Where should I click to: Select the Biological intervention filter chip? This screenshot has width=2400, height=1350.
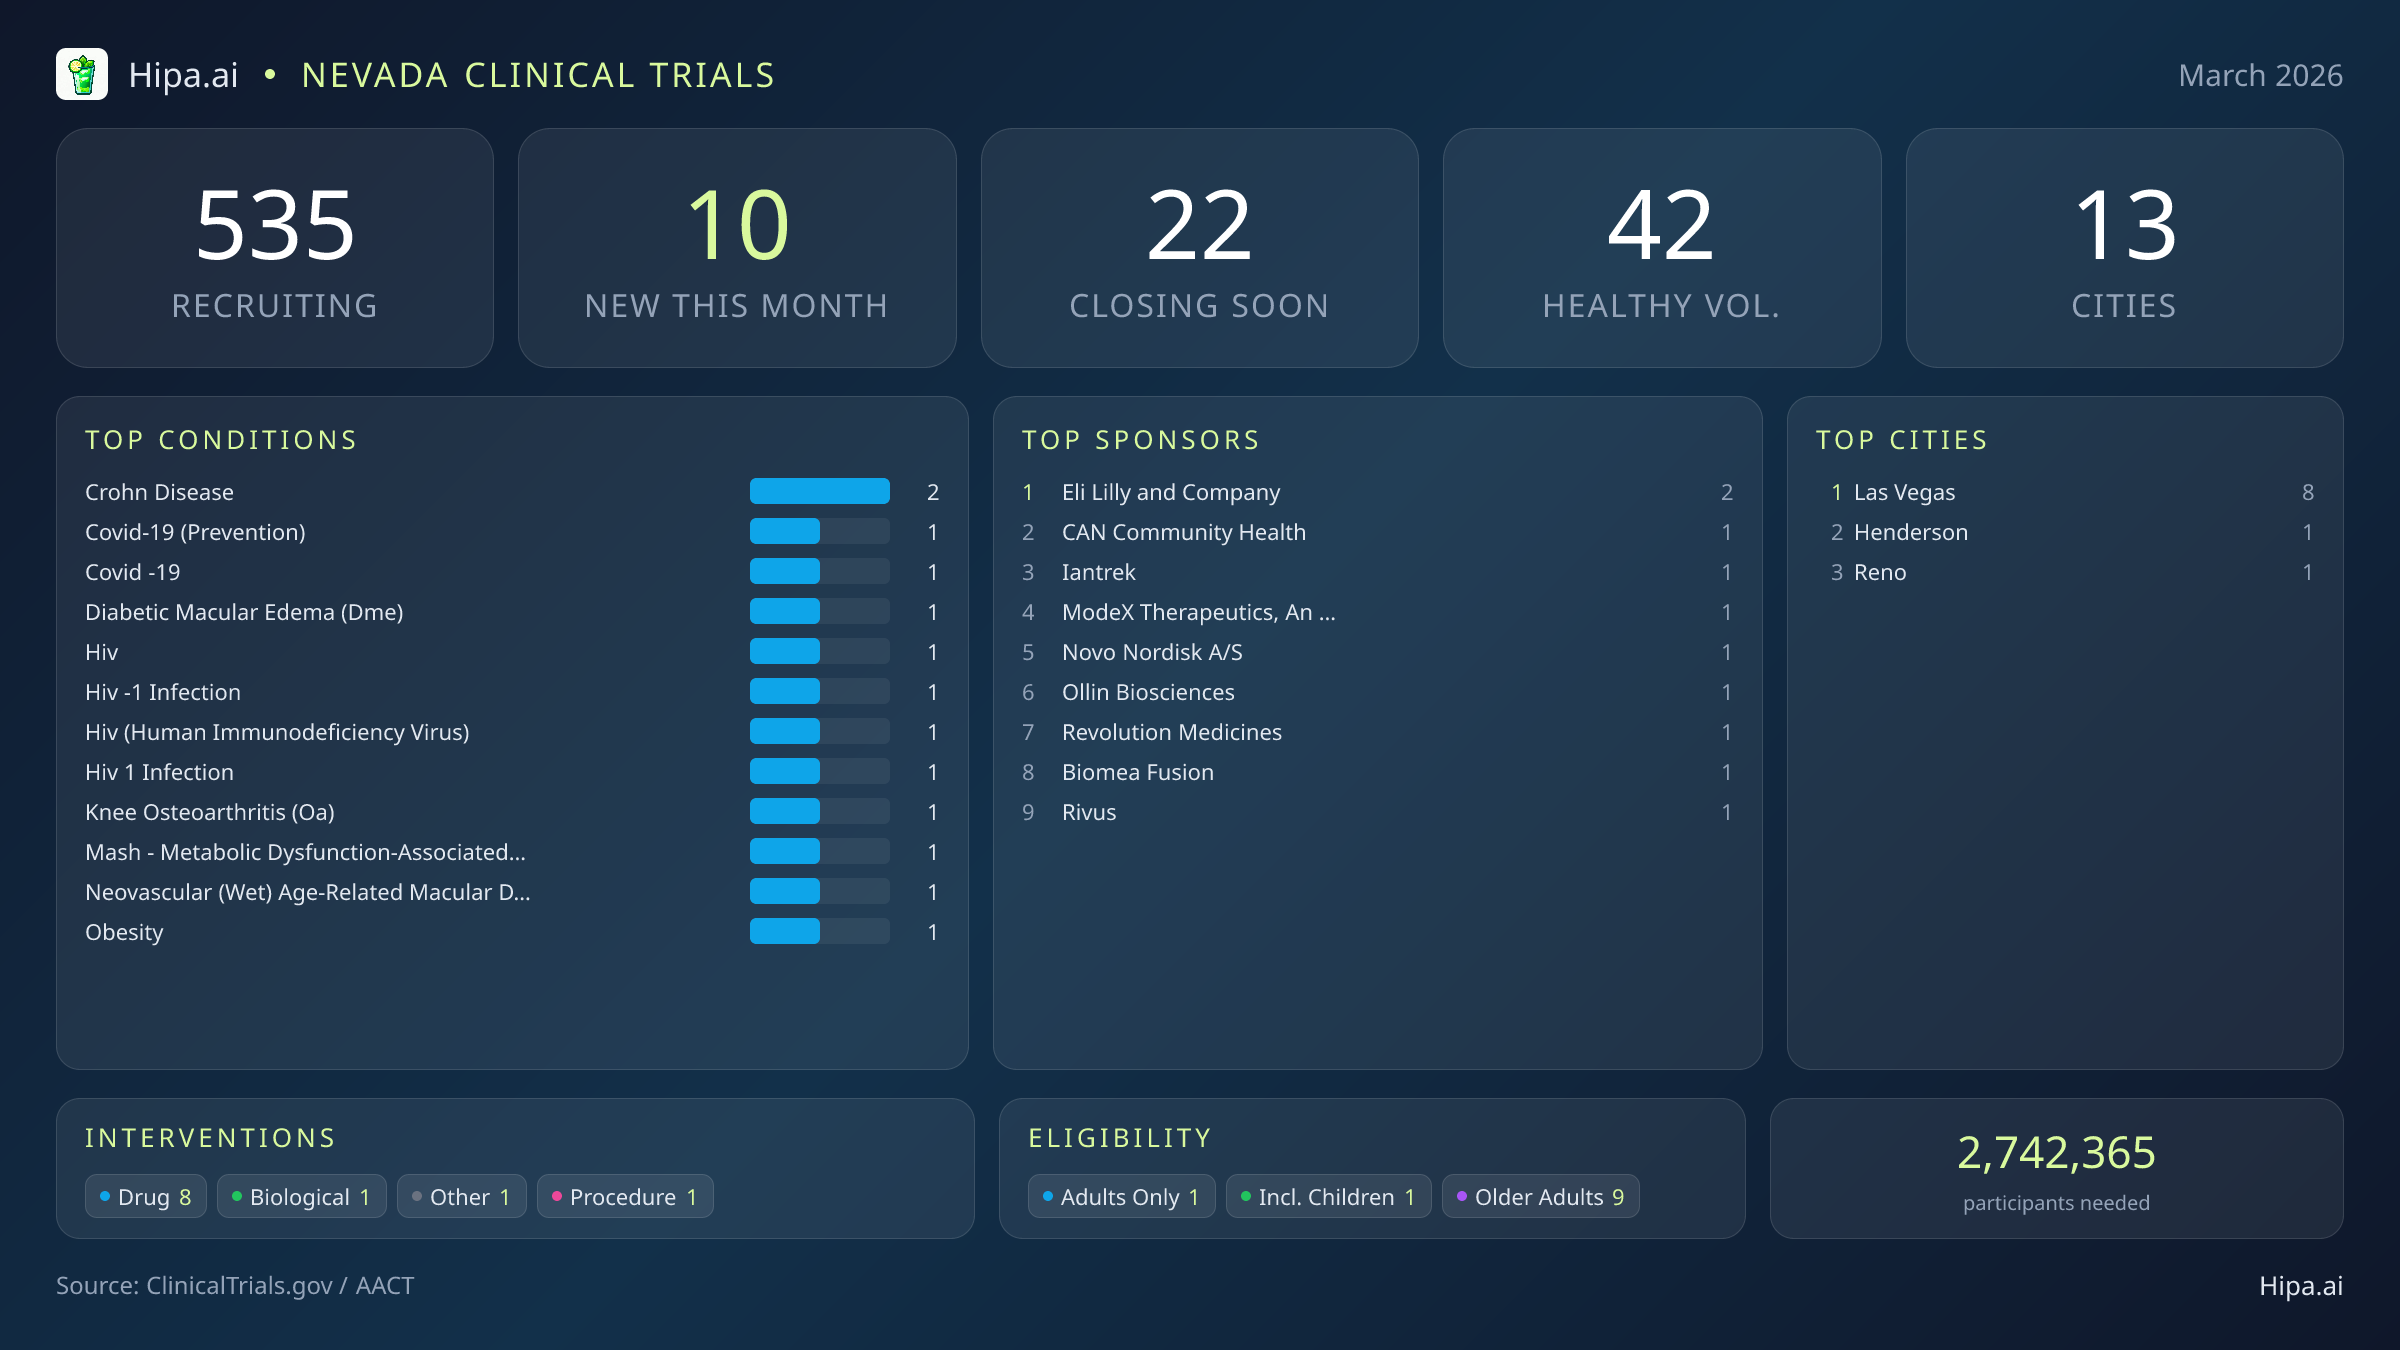[x=301, y=1196]
